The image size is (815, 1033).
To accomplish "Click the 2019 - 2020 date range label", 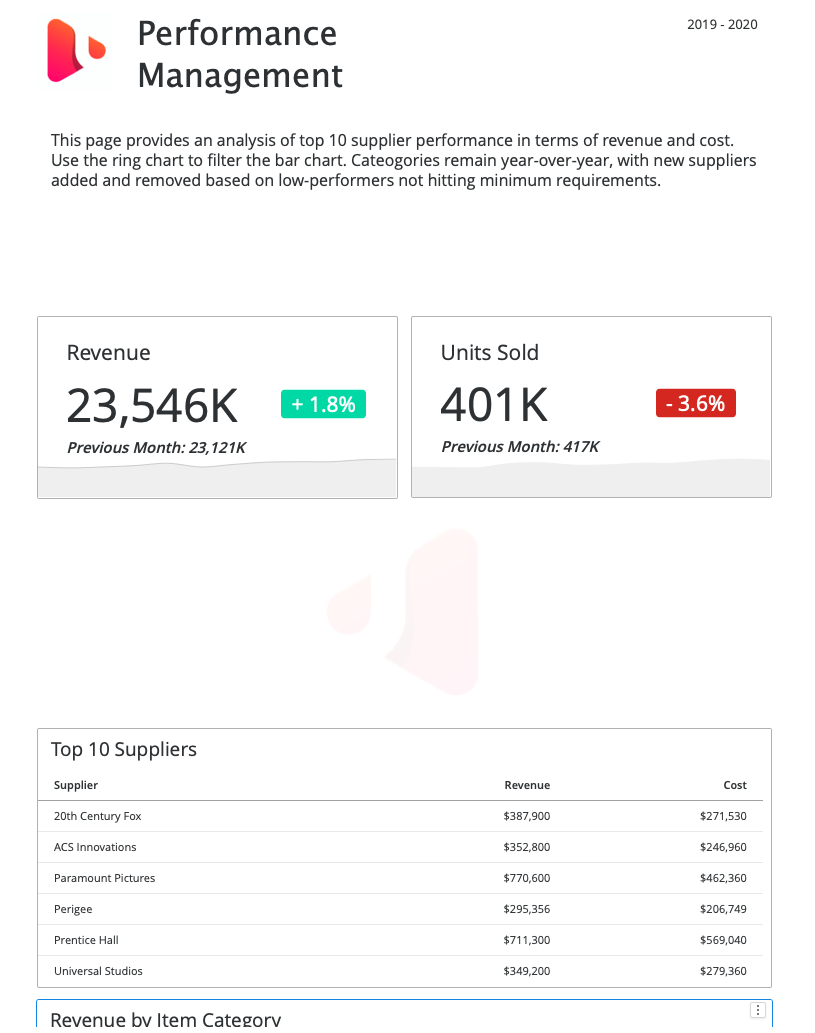I will 722,24.
